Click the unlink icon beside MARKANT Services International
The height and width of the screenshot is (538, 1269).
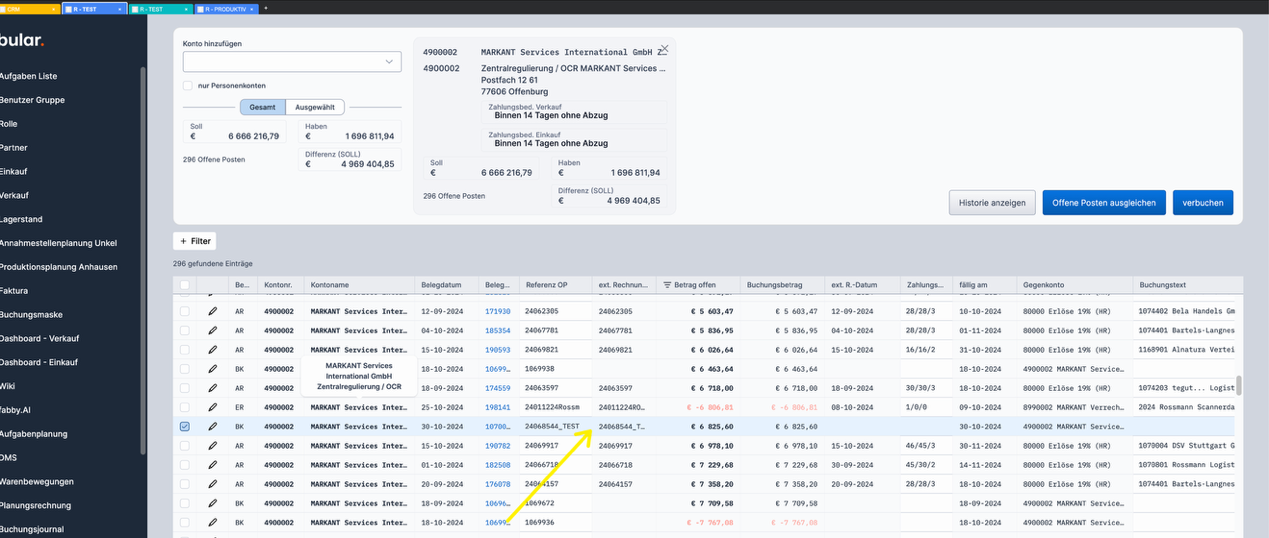(662, 50)
